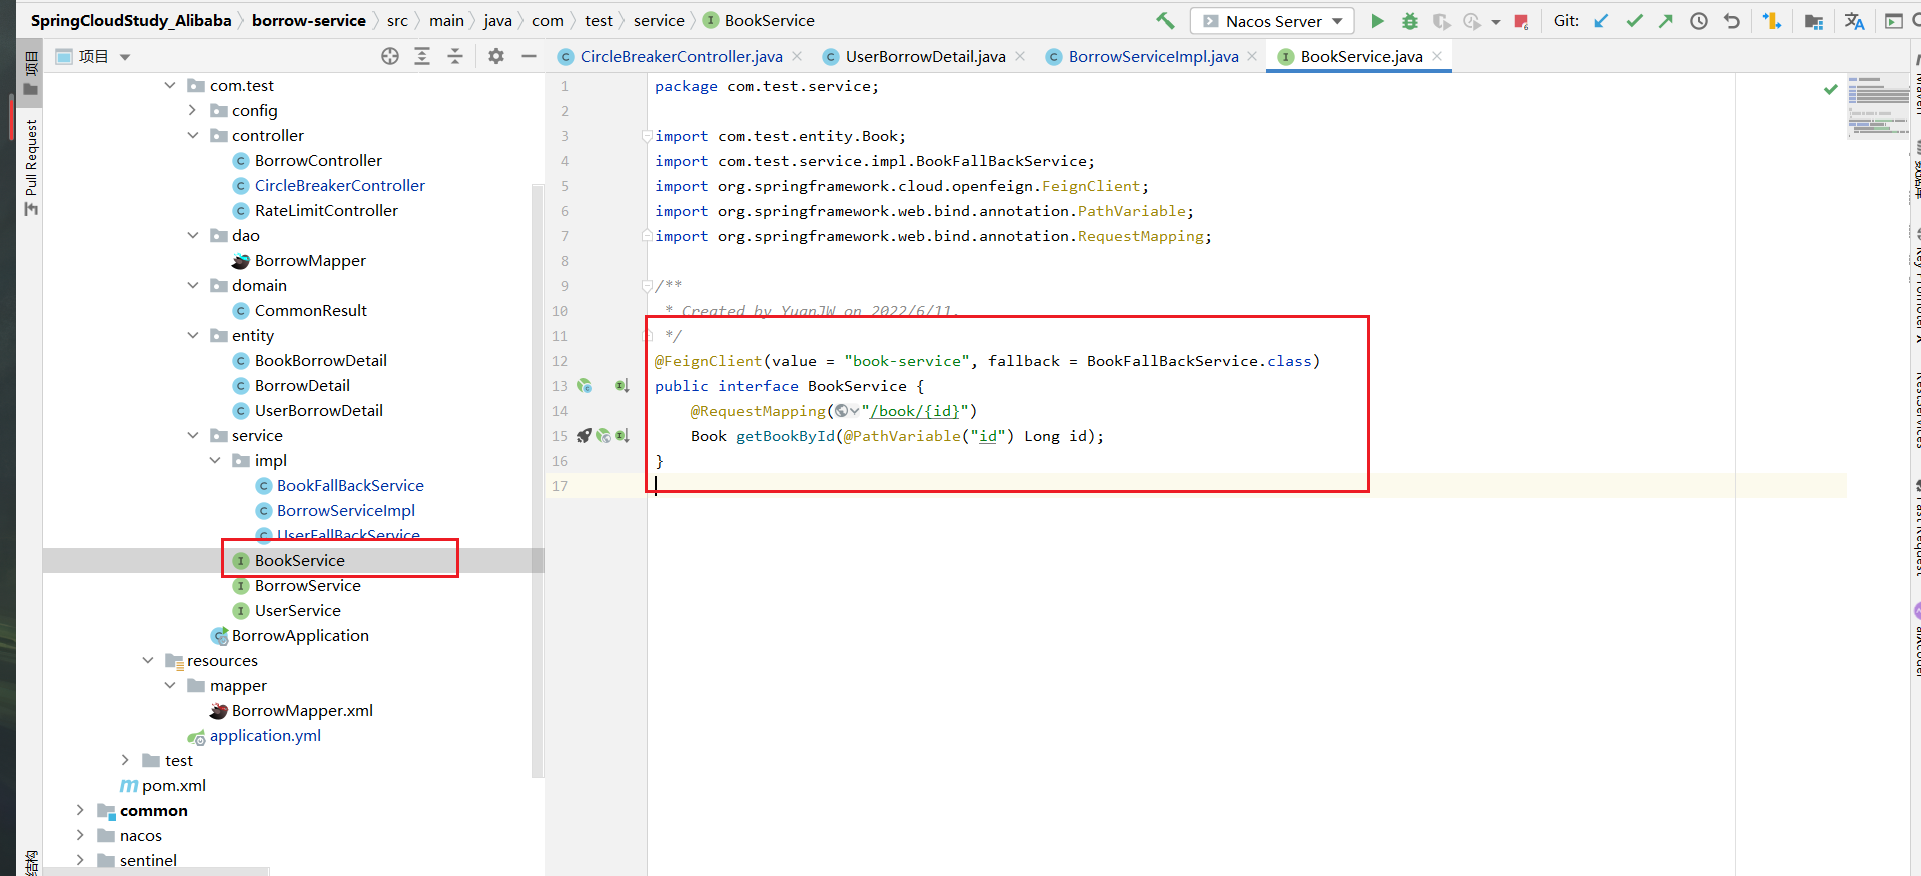Viewport: 1921px width, 876px height.
Task: Switch to CircleBreakerController.java tab
Action: coord(681,57)
